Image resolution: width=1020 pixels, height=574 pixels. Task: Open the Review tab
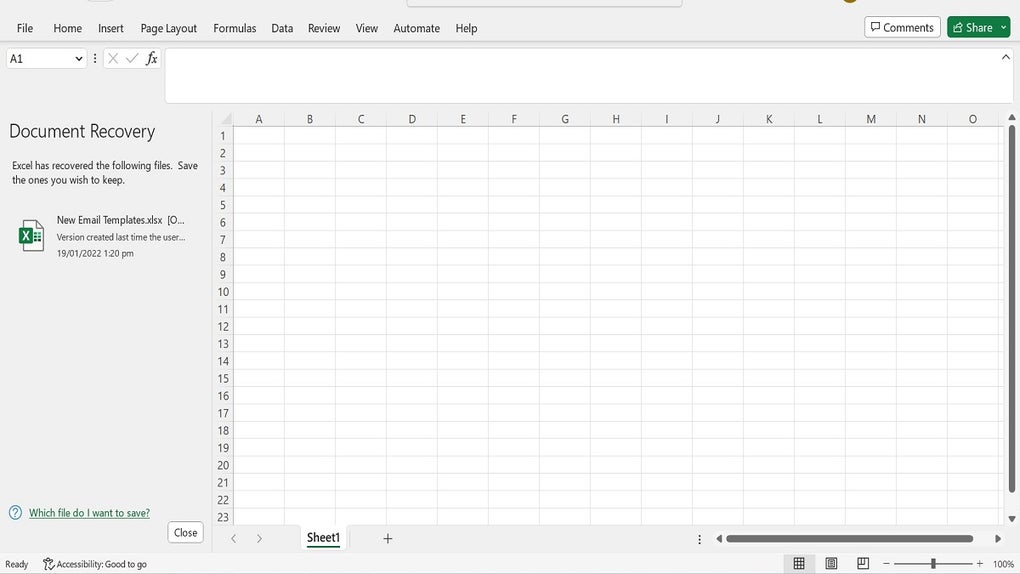324,28
